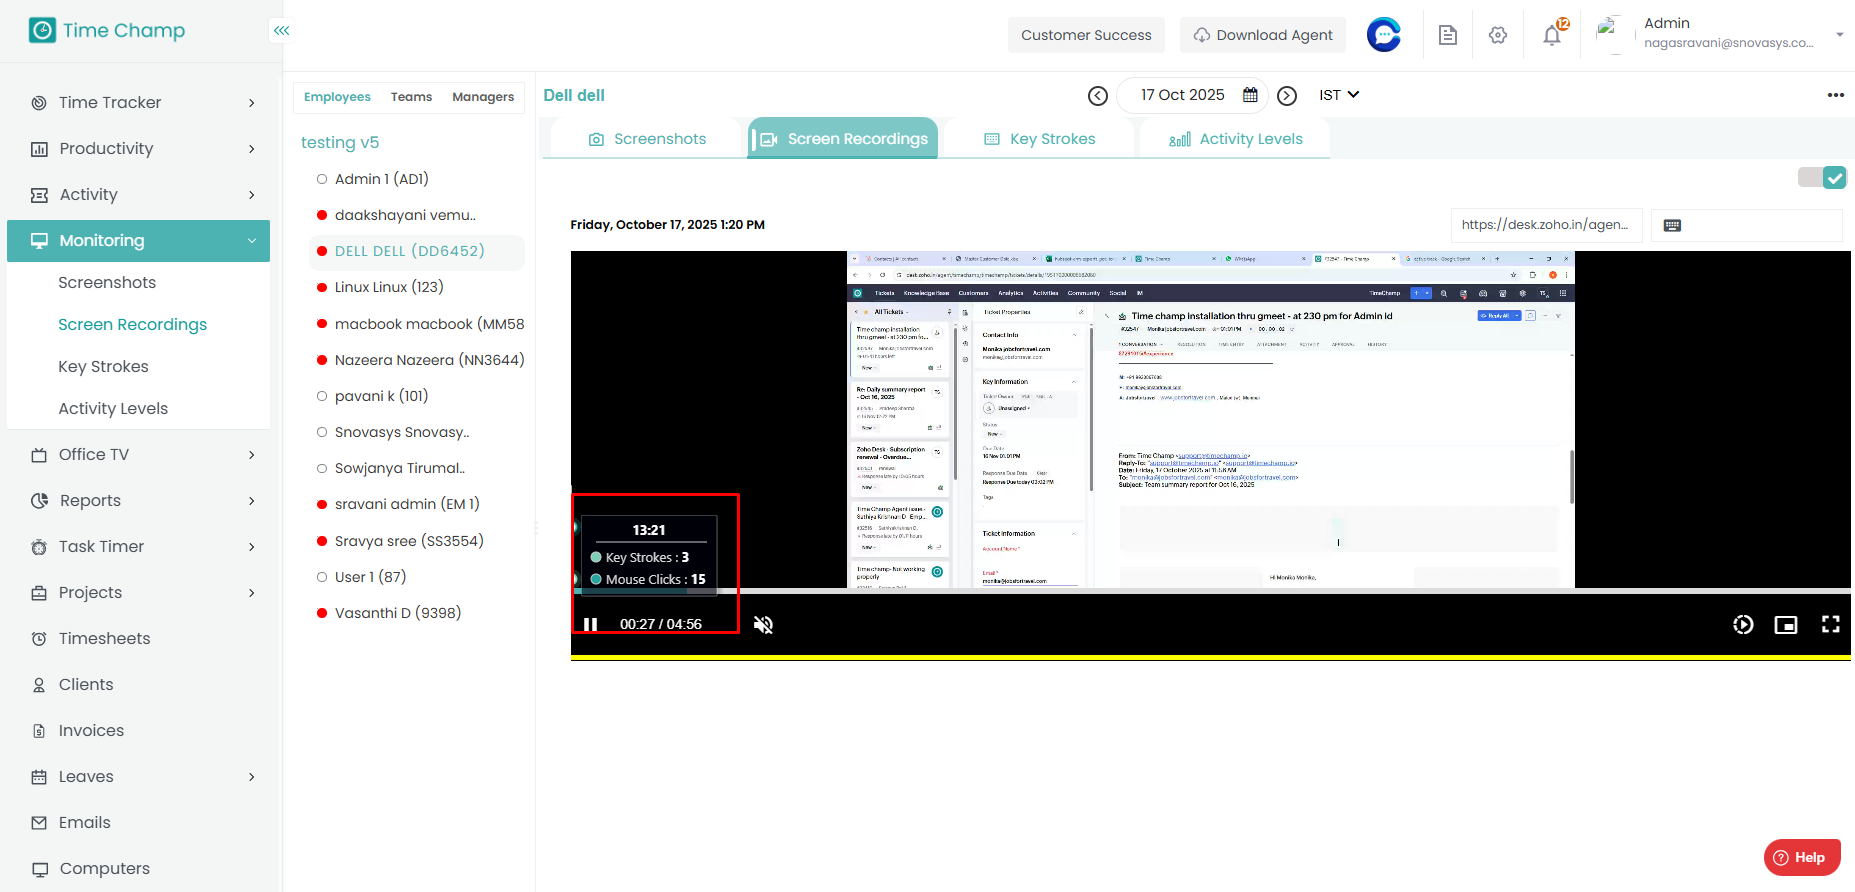Expand the Time Tracker menu
Image resolution: width=1855 pixels, height=892 pixels.
tap(138, 102)
